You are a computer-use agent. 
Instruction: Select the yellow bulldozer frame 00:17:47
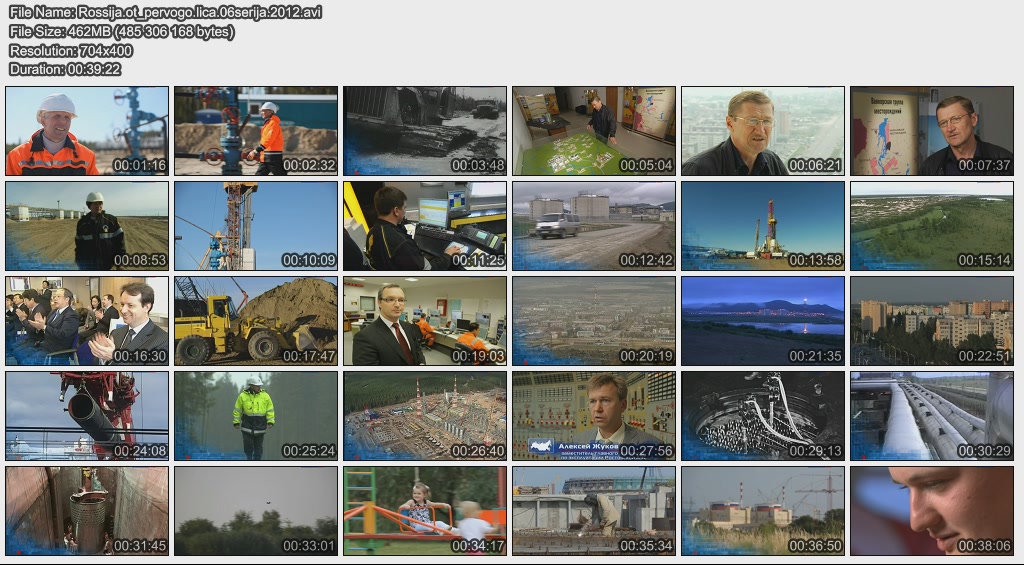coord(256,321)
